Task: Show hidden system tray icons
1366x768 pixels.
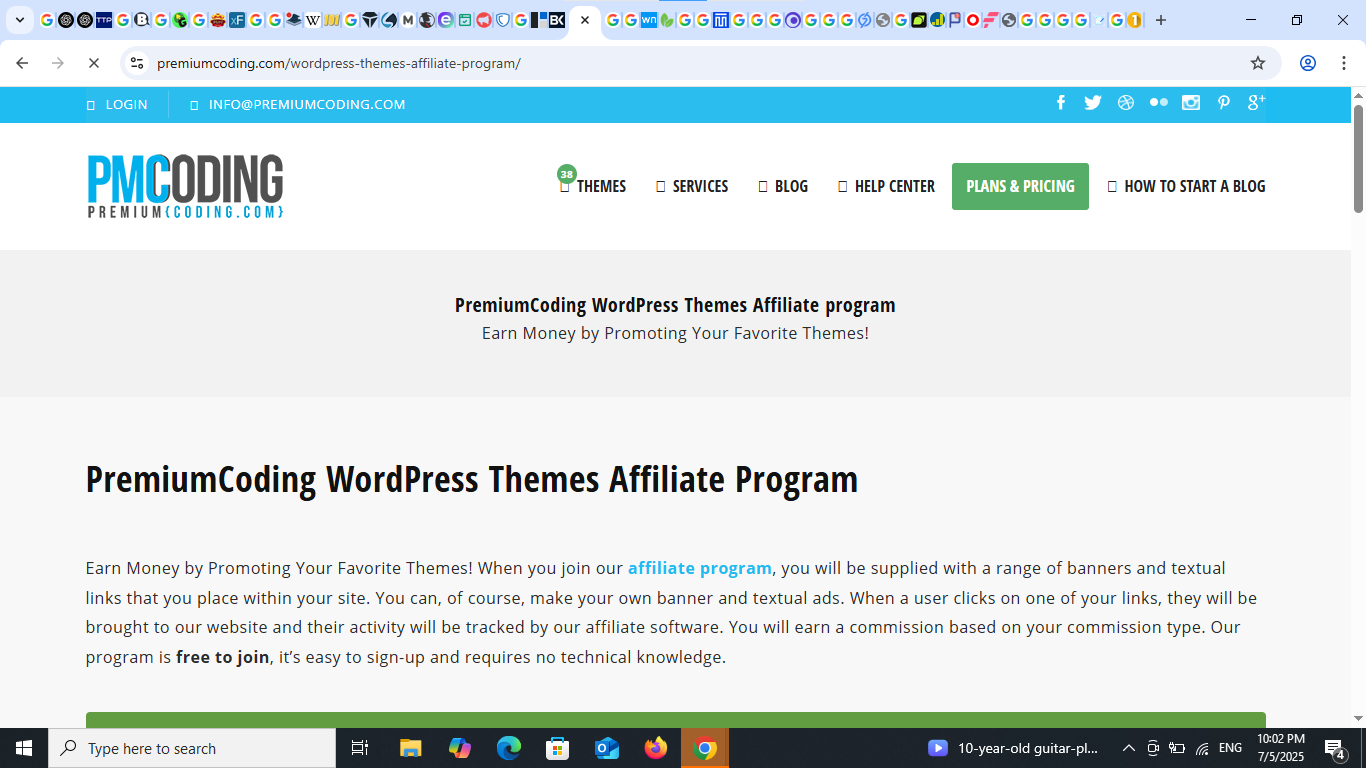Action: point(1128,748)
